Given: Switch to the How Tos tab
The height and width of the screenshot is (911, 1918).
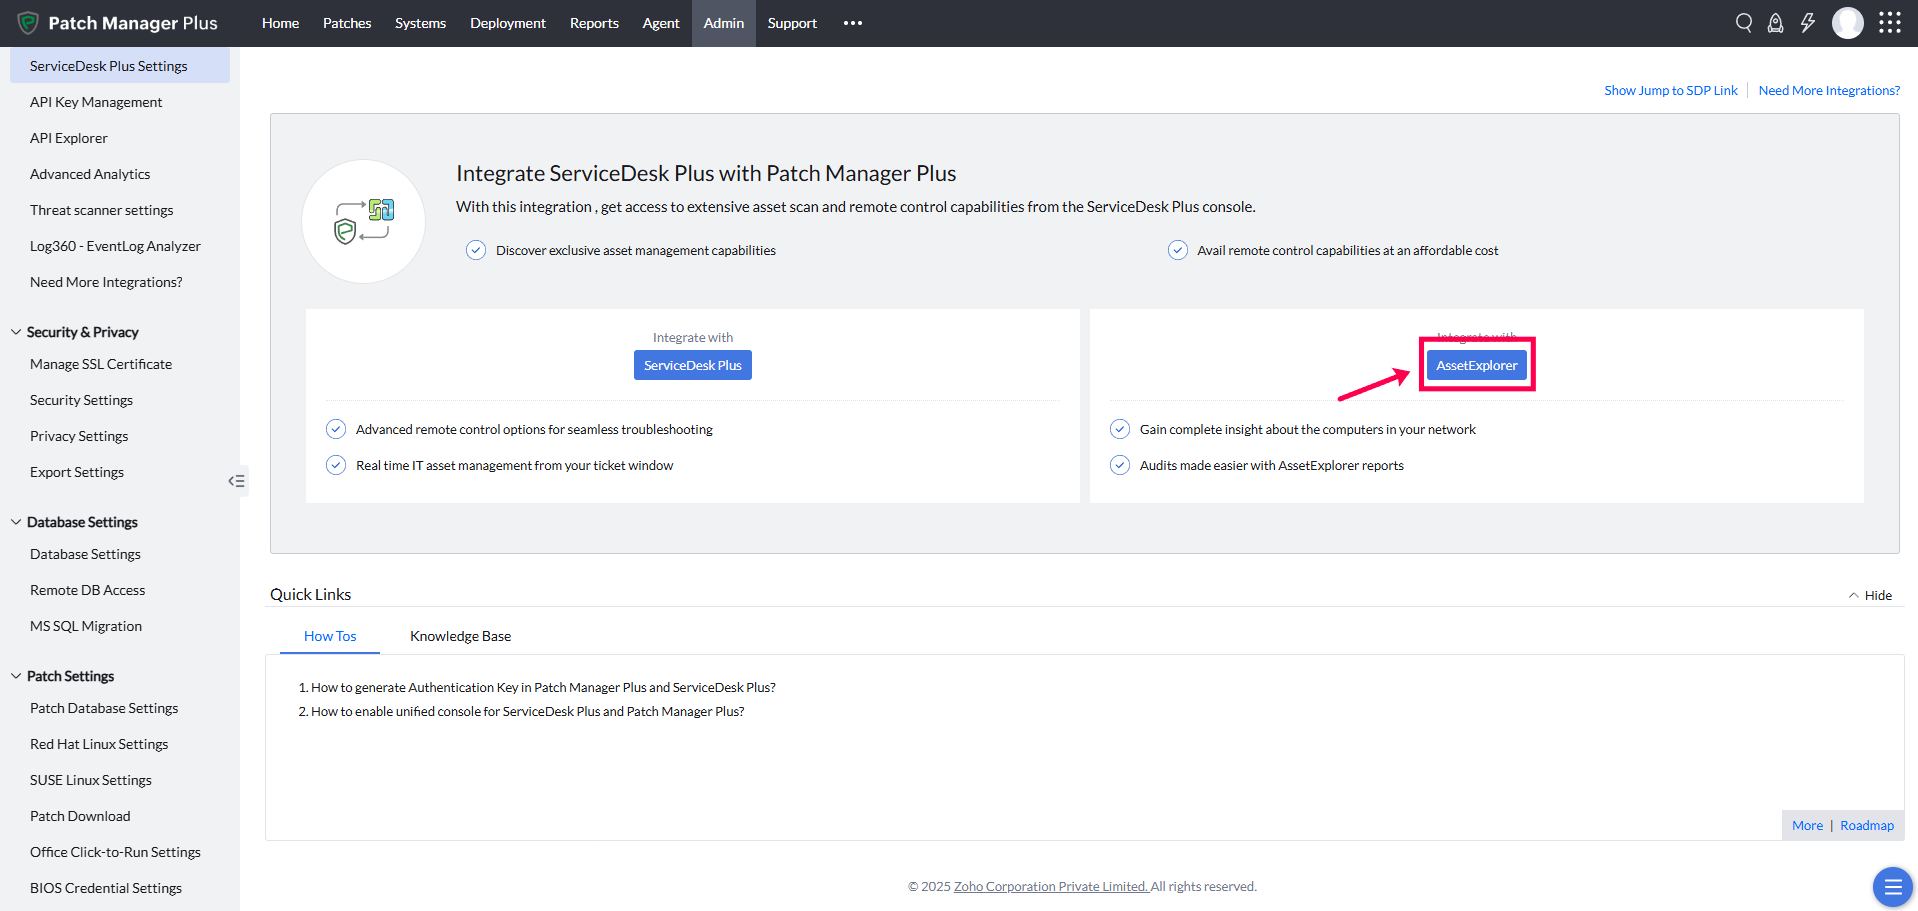Looking at the screenshot, I should (330, 636).
